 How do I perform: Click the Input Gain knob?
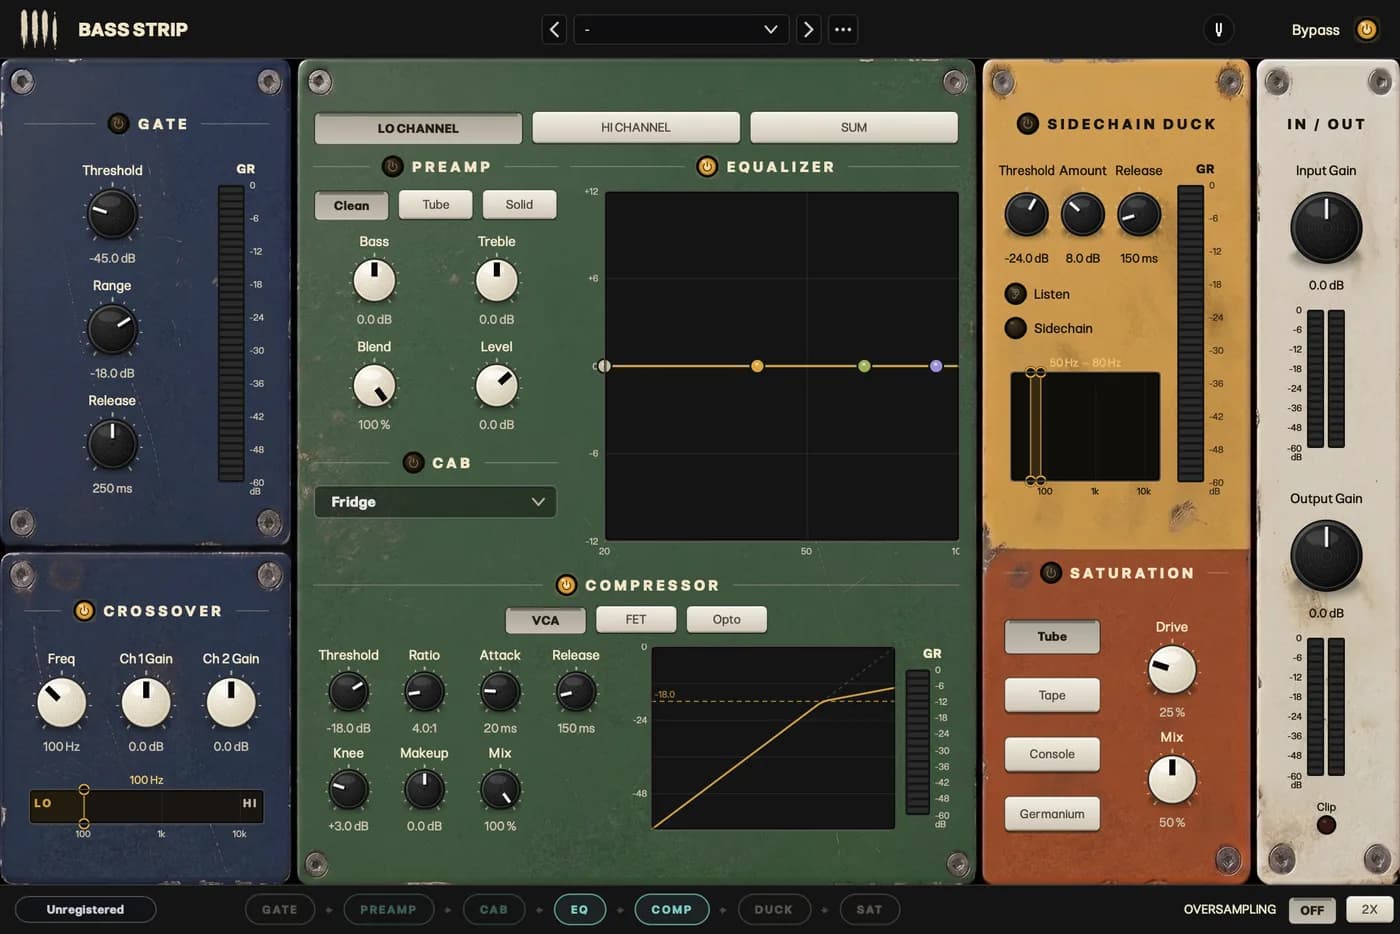point(1326,228)
